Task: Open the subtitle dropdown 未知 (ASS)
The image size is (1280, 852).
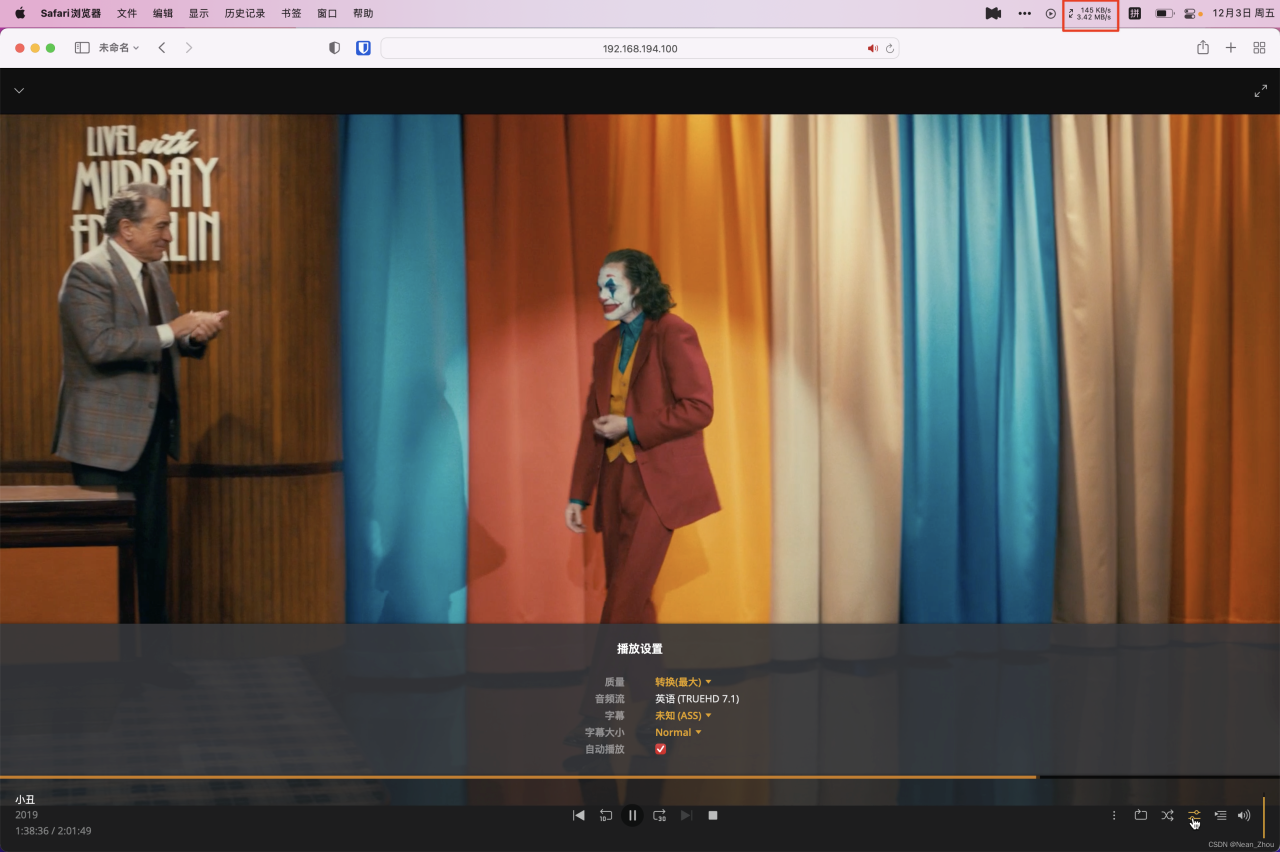Action: pyautogui.click(x=683, y=715)
